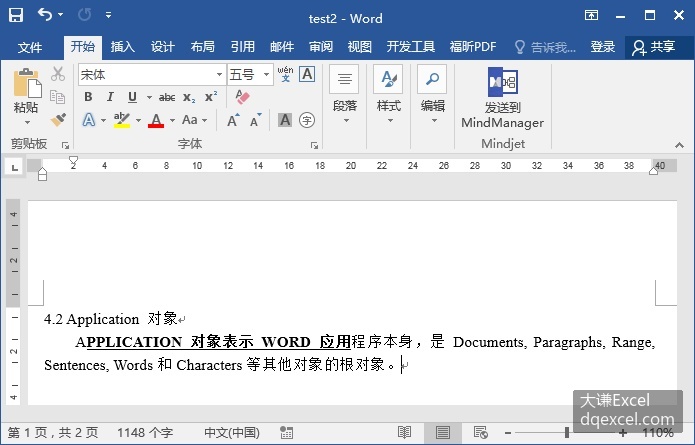Image resolution: width=695 pixels, height=445 pixels.
Task: Switch to Read Mode view
Action: coord(404,432)
